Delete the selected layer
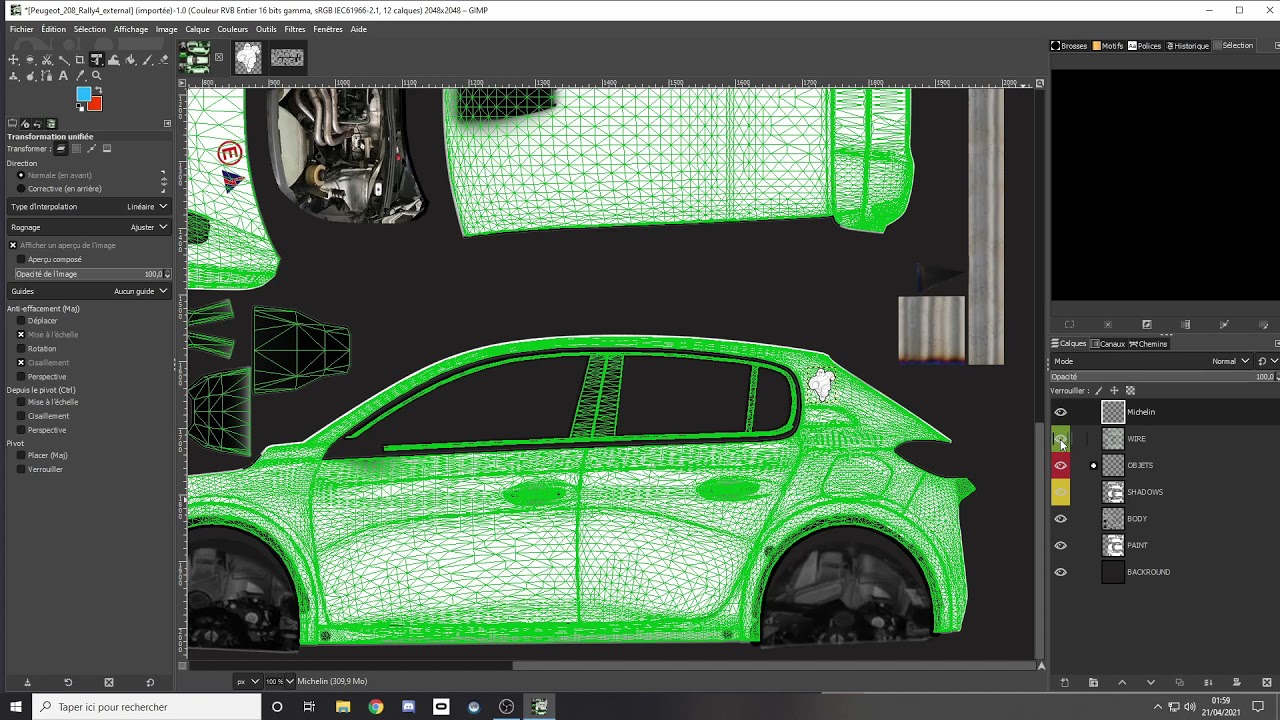 (1267, 683)
